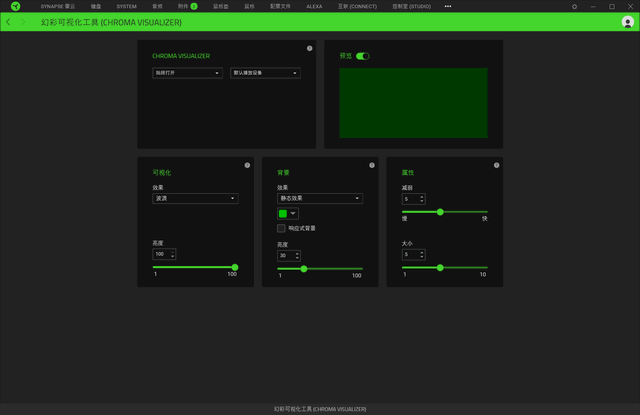Image resolution: width=640 pixels, height=415 pixels.
Task: Enable the 响应式背景 checkbox
Action: pos(281,228)
